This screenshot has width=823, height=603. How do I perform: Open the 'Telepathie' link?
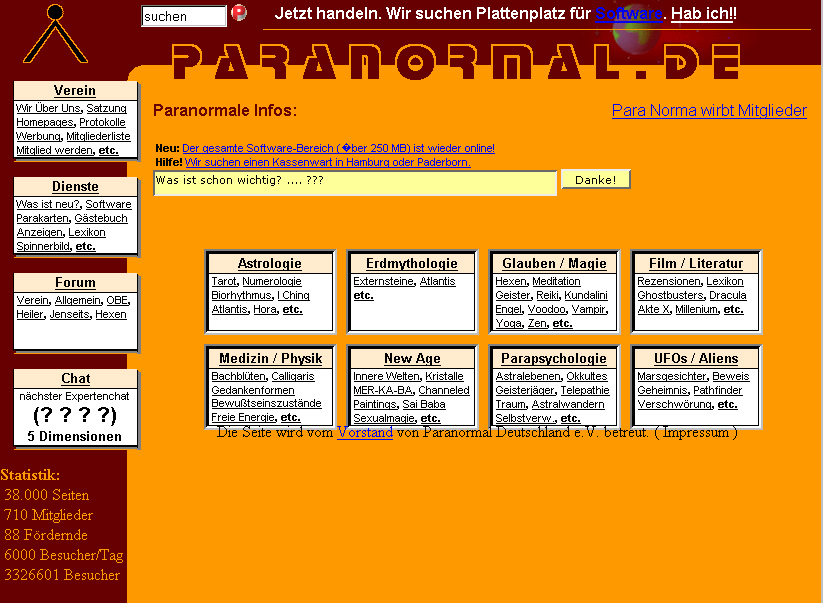pyautogui.click(x=585, y=390)
